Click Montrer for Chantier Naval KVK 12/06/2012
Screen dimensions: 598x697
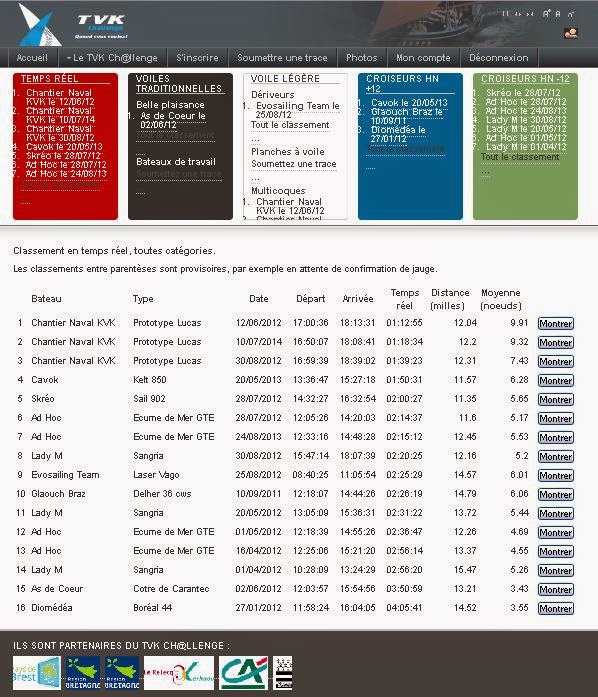[556, 324]
